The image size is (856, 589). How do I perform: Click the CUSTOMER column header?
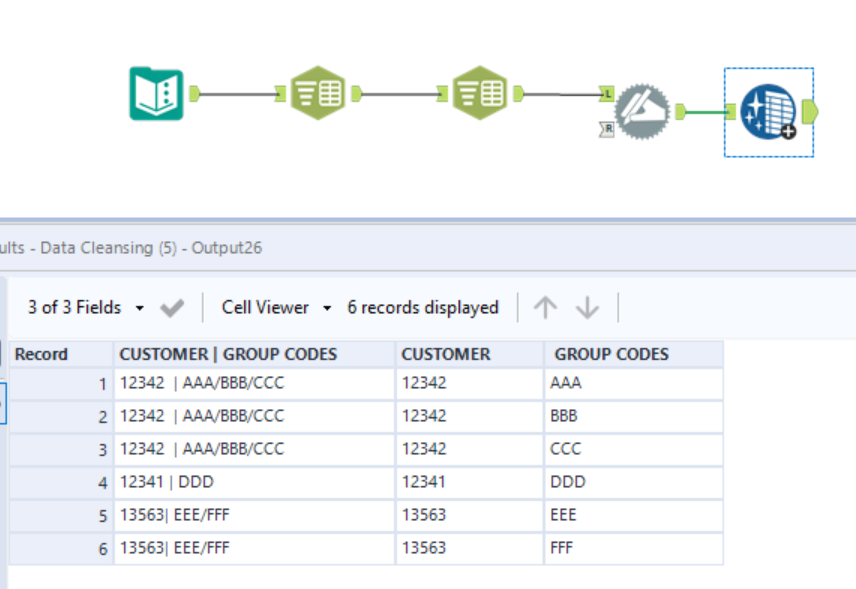tap(445, 354)
